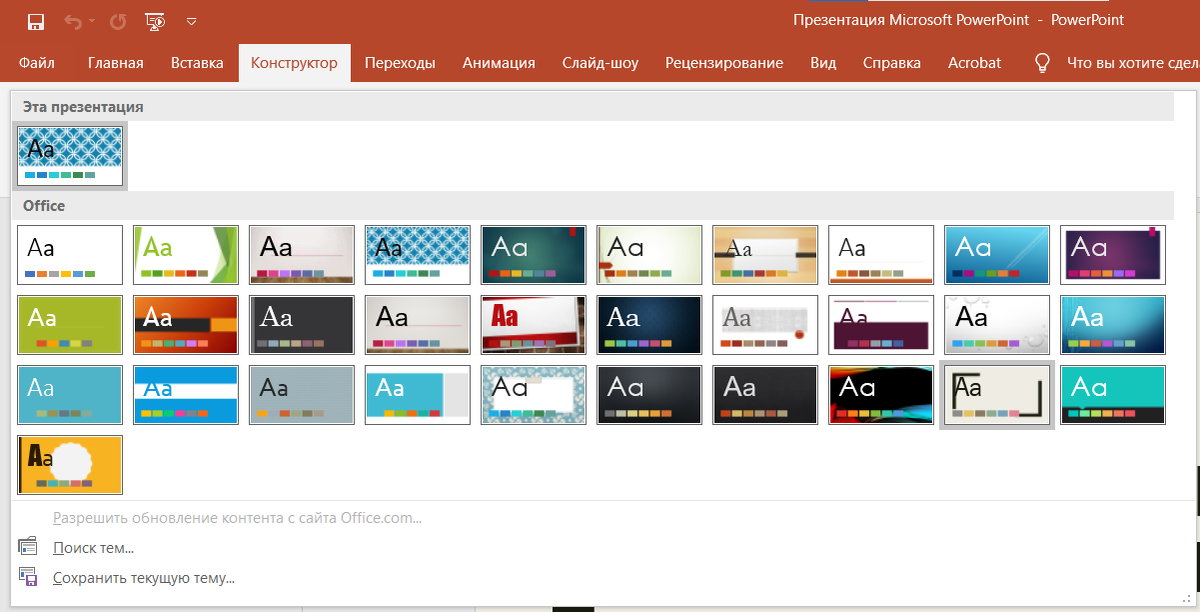This screenshot has height=612, width=1200.
Task: Apply the turquoise theme with dark bottom band
Action: click(x=1114, y=395)
